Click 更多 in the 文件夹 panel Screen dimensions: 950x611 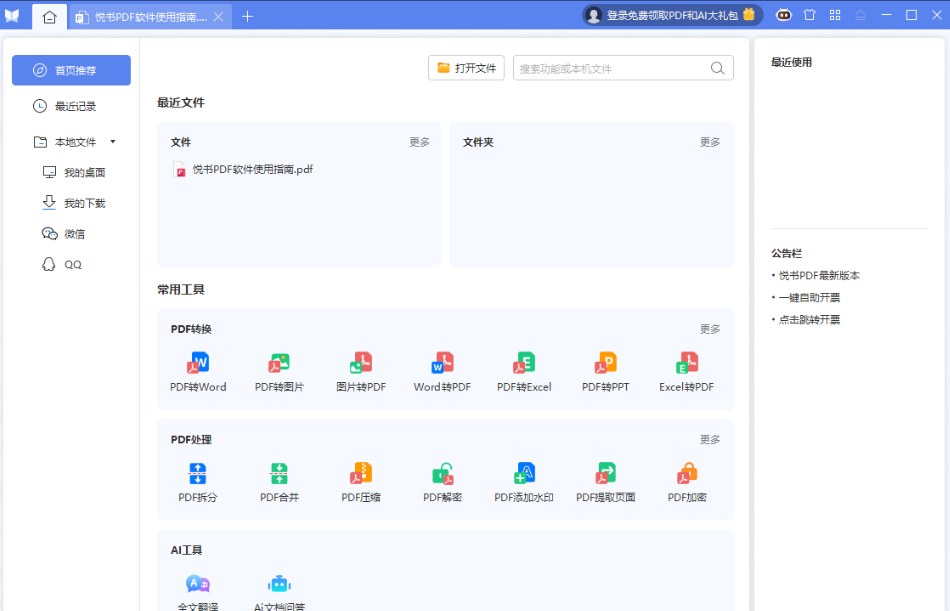[x=710, y=142]
